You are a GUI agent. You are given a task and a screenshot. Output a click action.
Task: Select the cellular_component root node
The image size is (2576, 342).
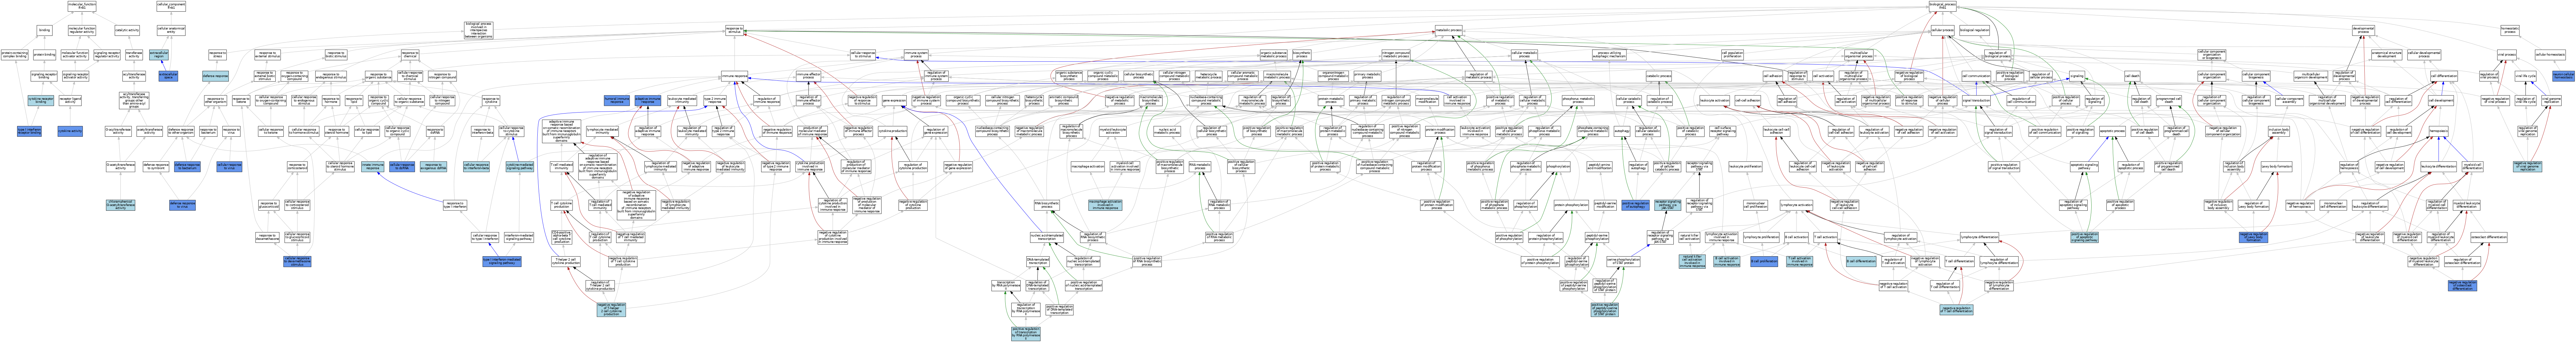(x=171, y=6)
